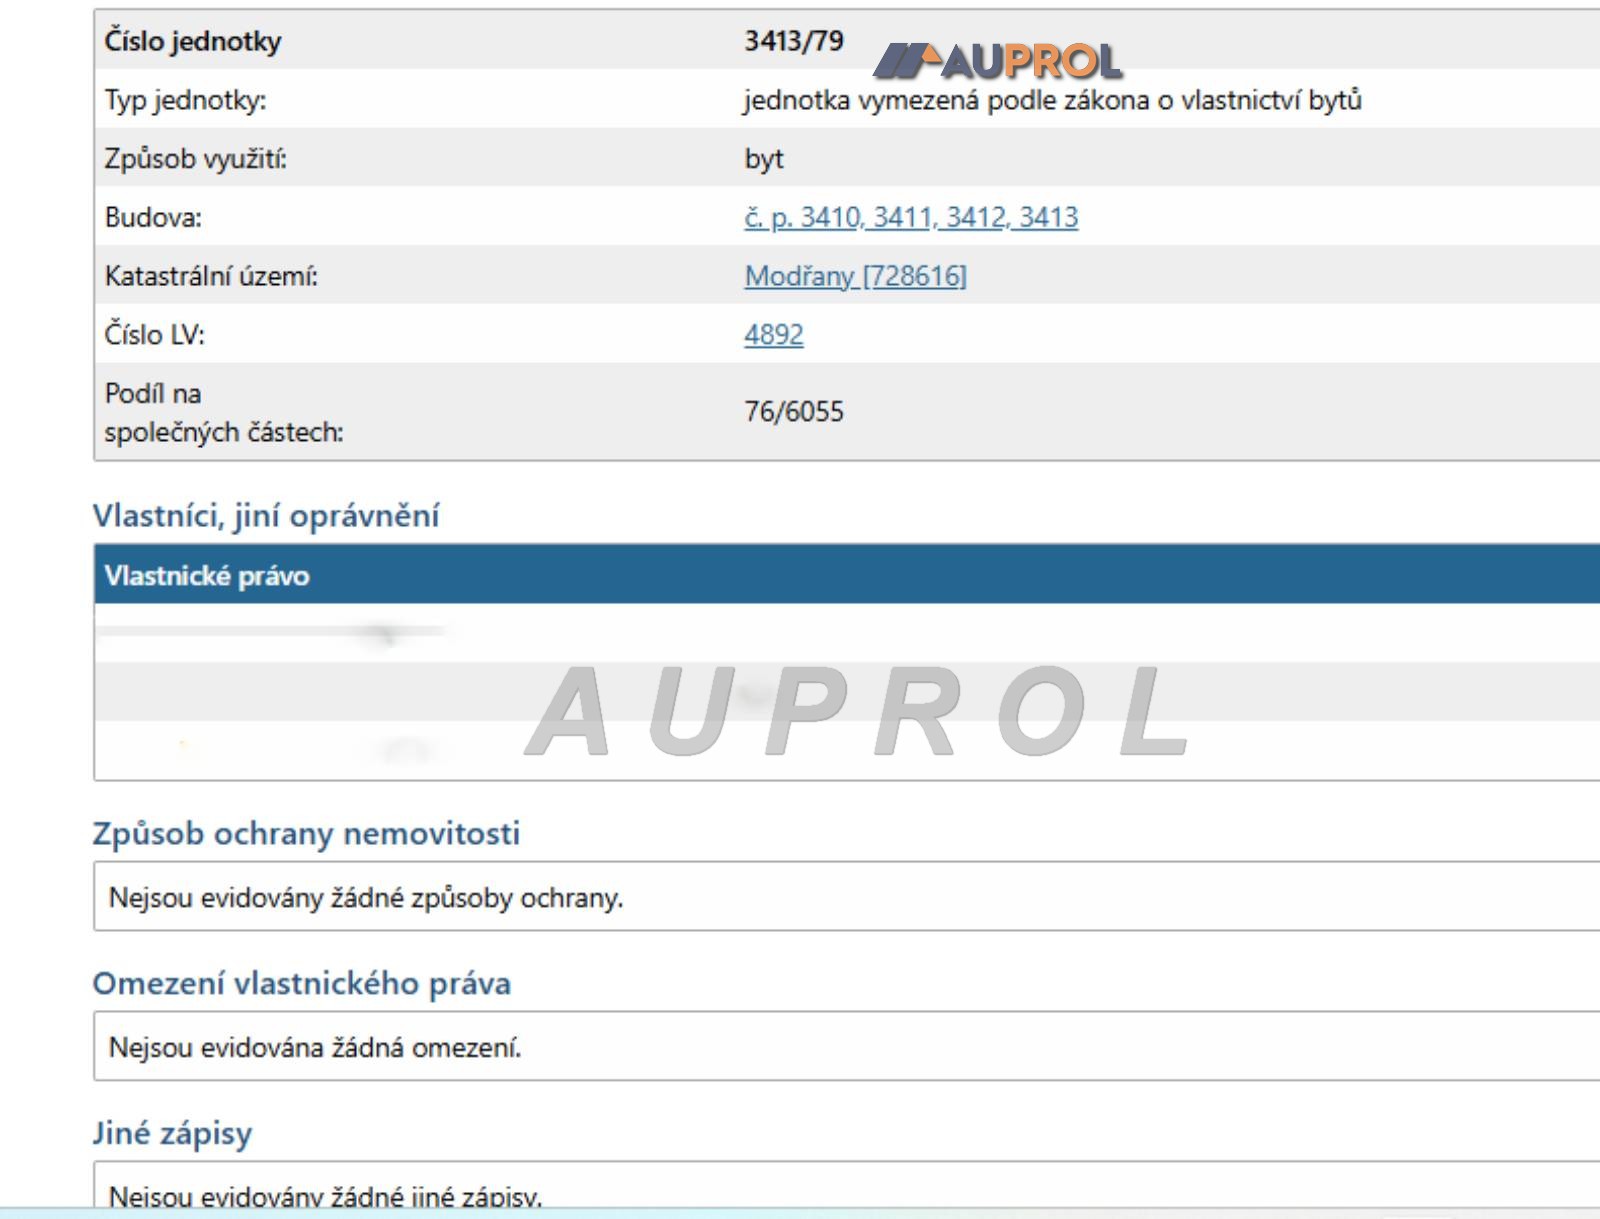Click the Vlastníci, jiní oprávnění heading
The height and width of the screenshot is (1219, 1600).
[265, 515]
